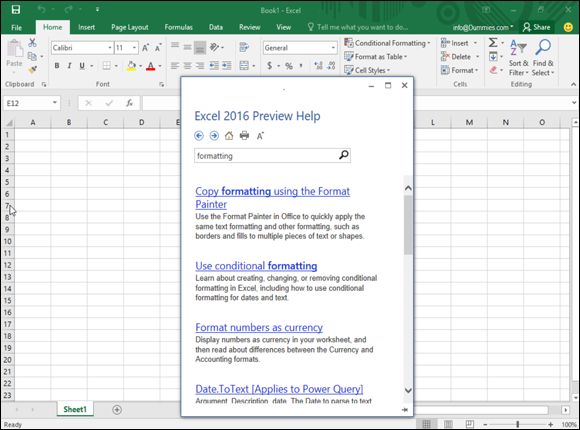Viewport: 580px width, 430px height.
Task: Send feedback via smiley face icon
Action: coord(568,27)
